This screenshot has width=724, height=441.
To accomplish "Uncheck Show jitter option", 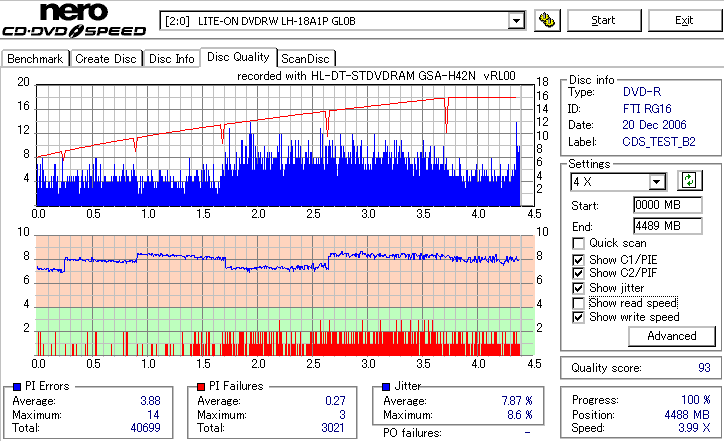I will (x=578, y=288).
